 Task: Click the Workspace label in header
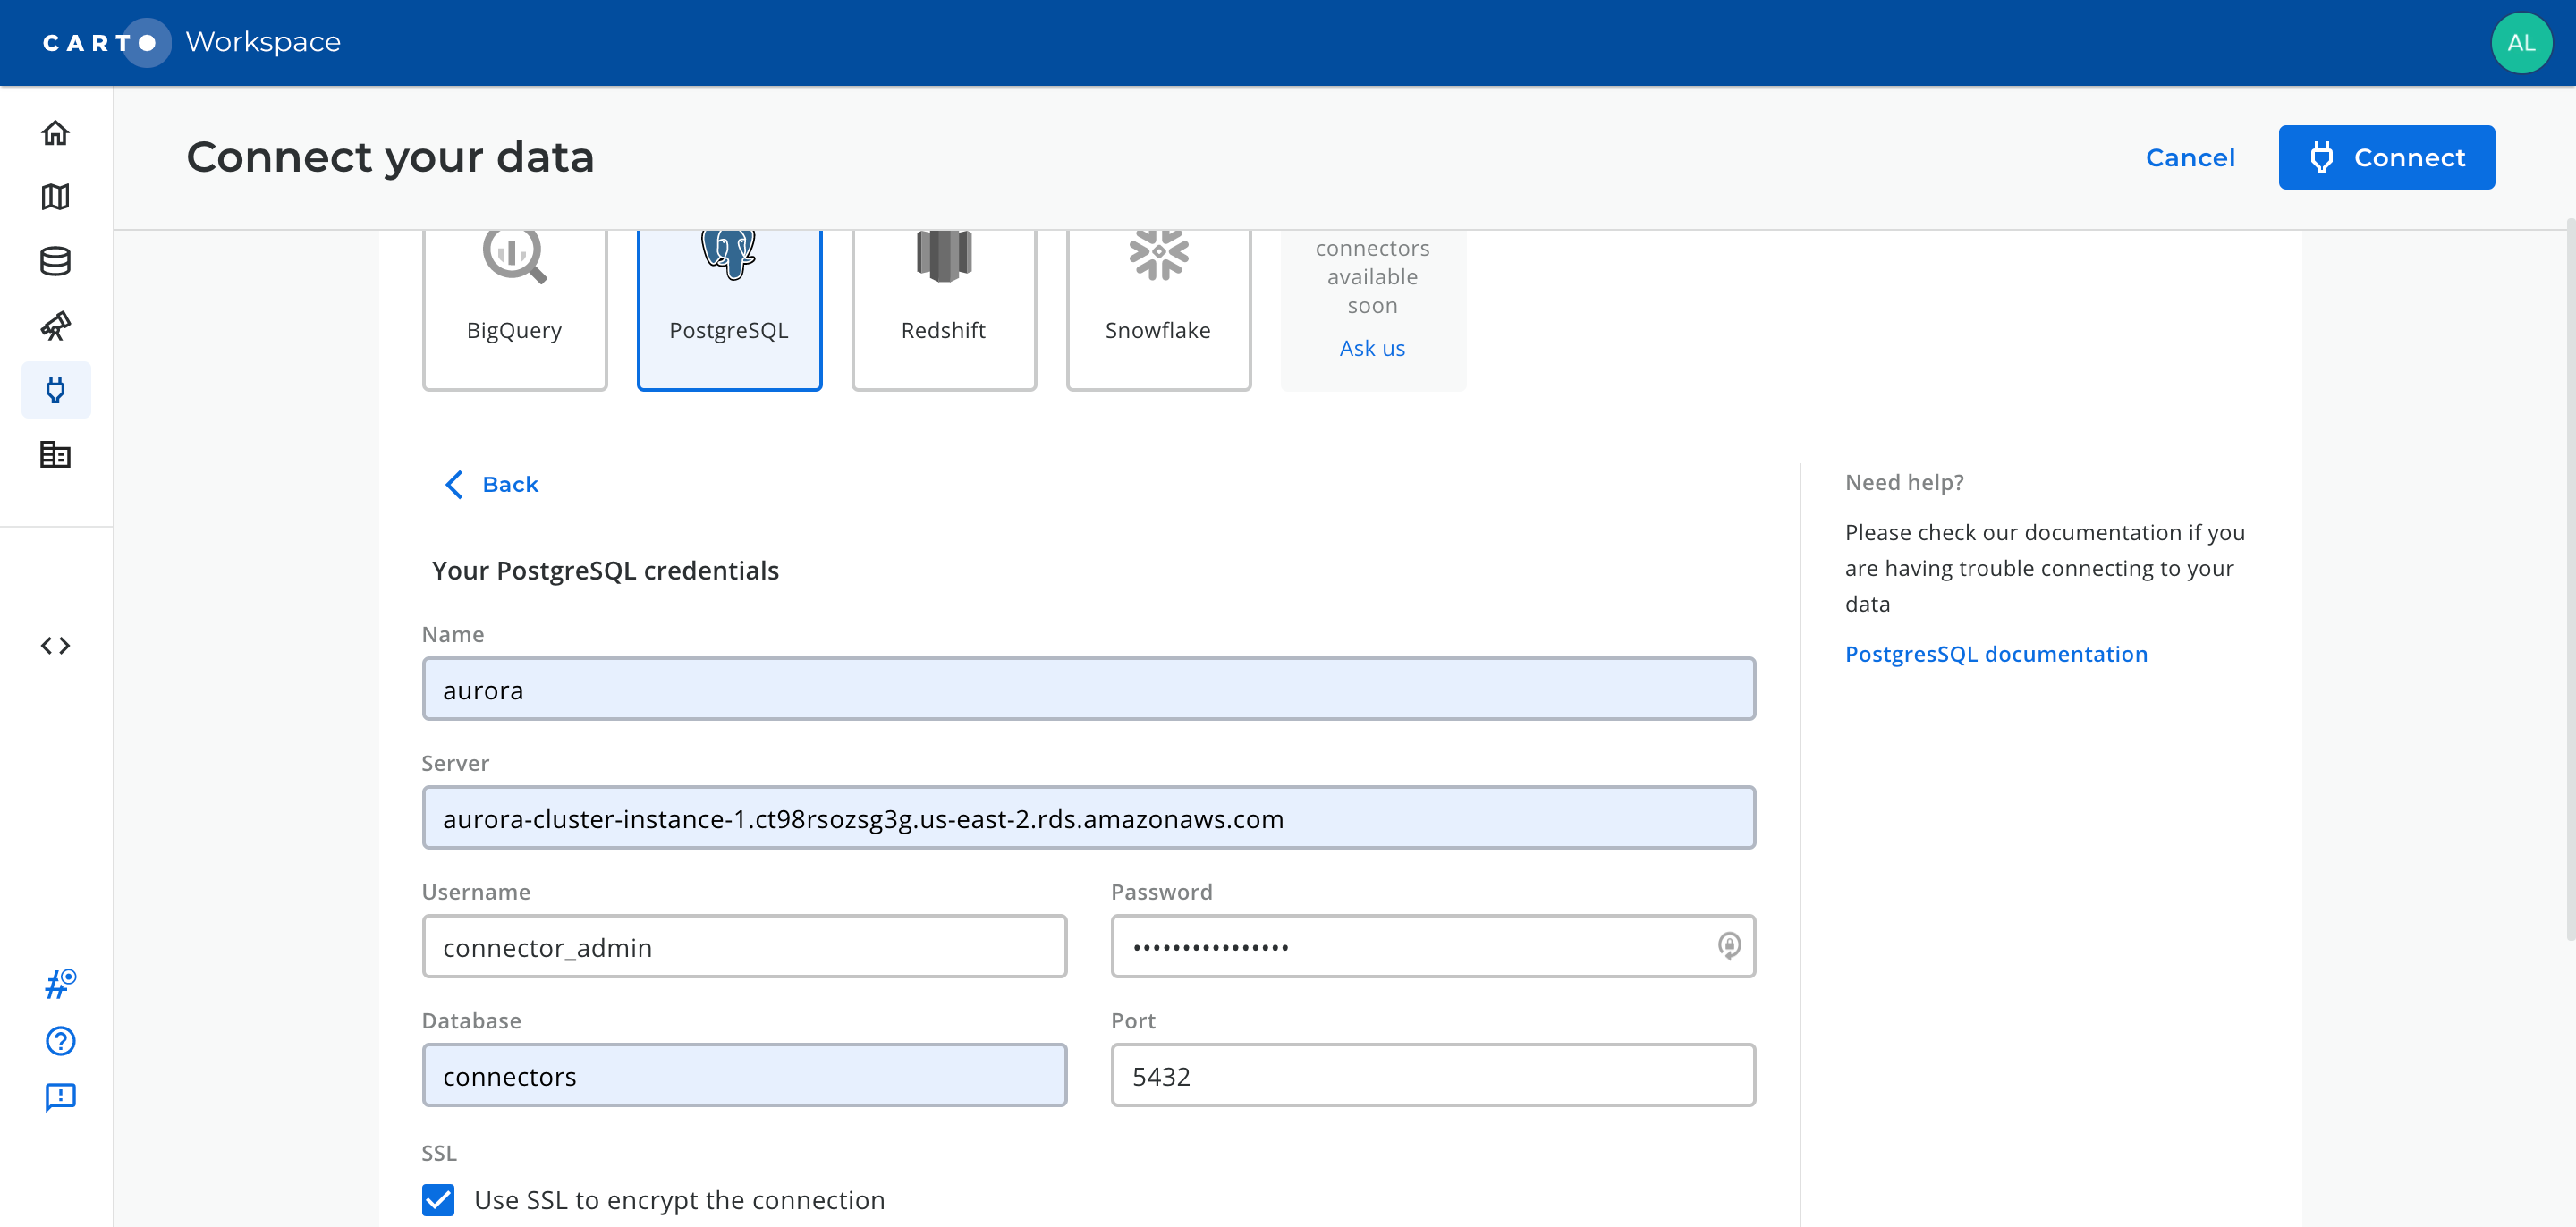(x=263, y=42)
